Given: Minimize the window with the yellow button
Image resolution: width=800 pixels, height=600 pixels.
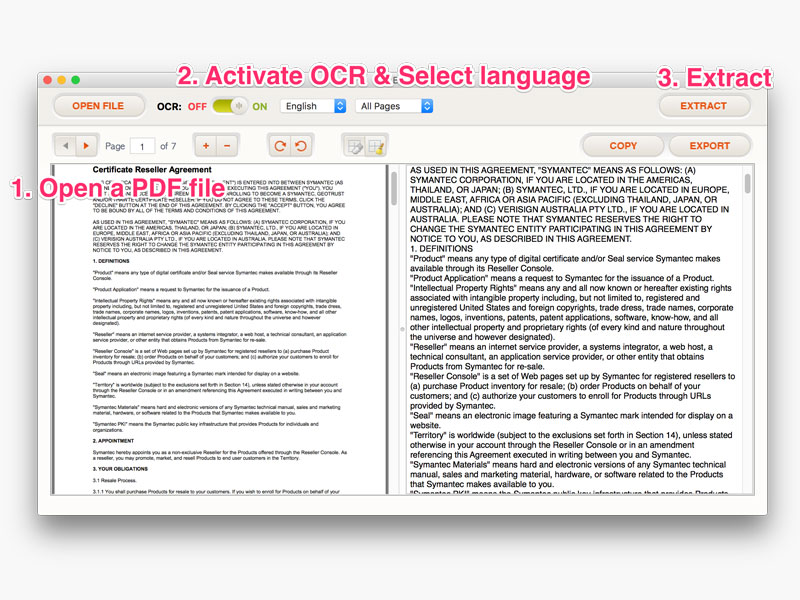Looking at the screenshot, I should click(62, 80).
